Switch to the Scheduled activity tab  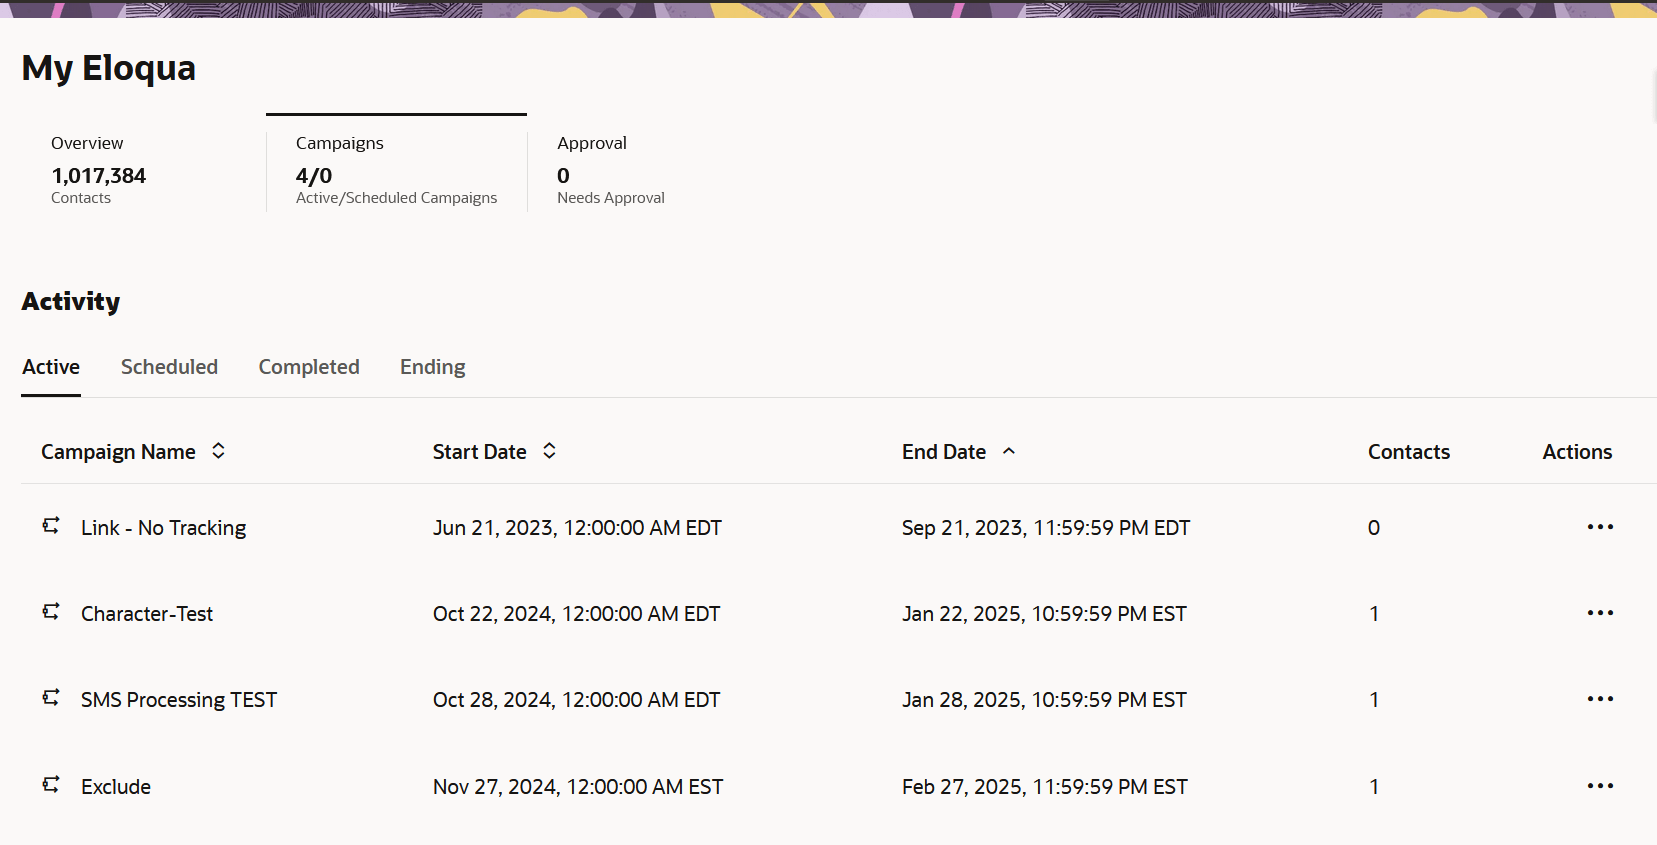[169, 367]
